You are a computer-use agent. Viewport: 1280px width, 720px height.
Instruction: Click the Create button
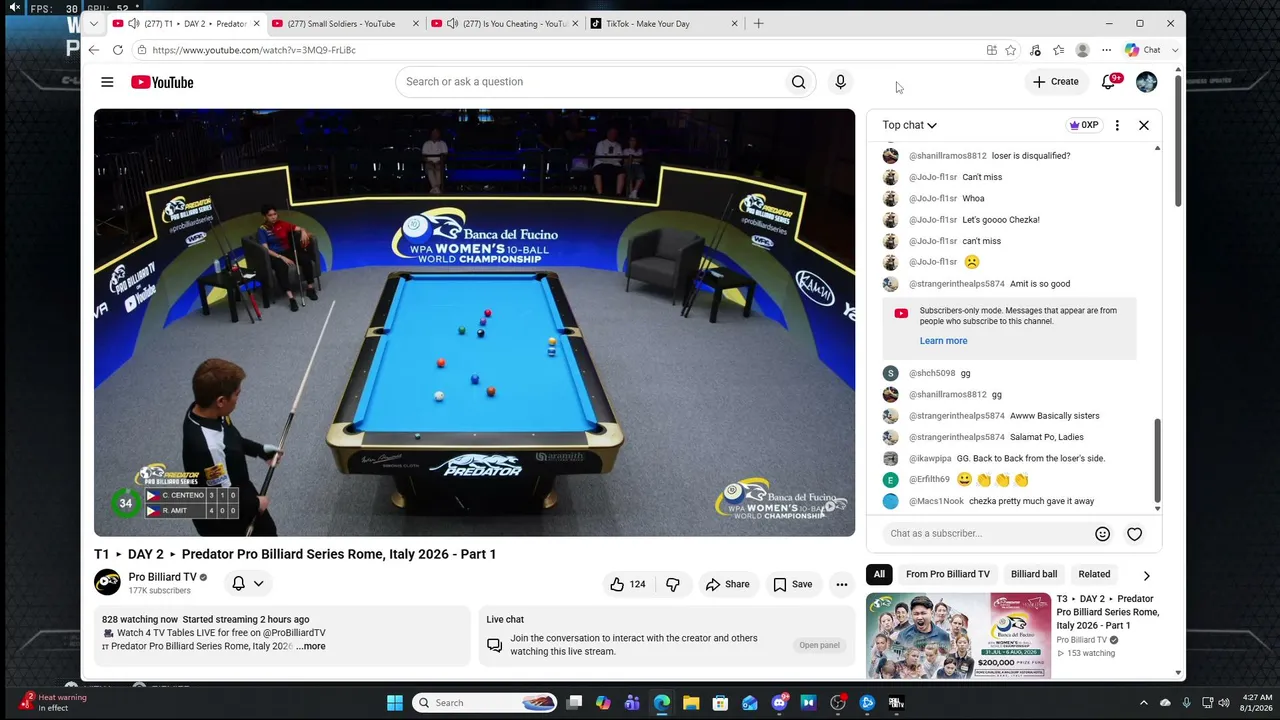point(1056,82)
